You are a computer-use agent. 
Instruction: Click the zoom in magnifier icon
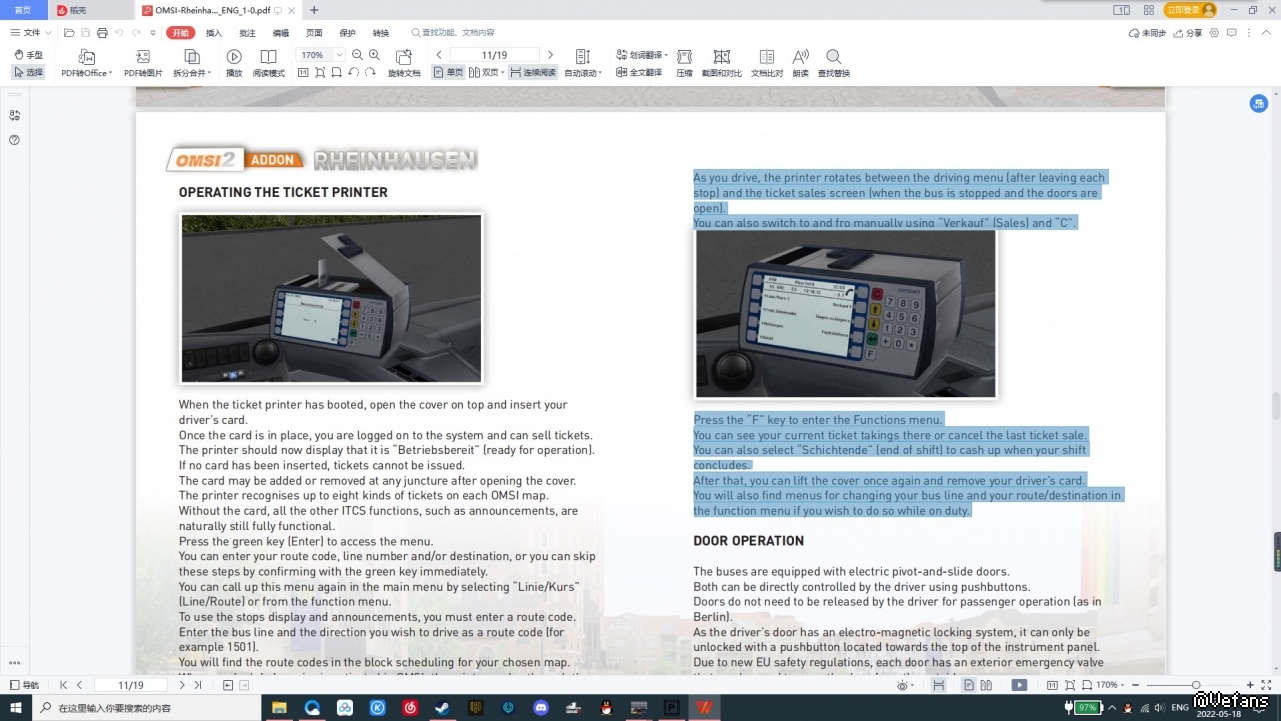[x=374, y=55]
